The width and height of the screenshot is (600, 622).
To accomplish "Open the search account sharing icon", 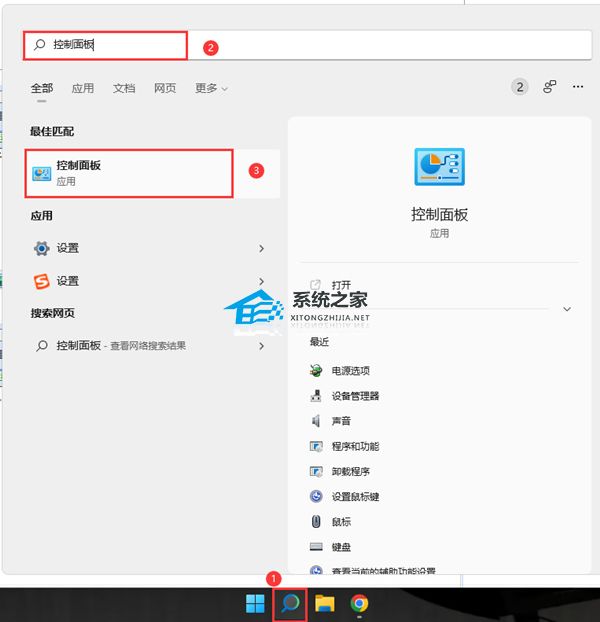I will coord(549,86).
